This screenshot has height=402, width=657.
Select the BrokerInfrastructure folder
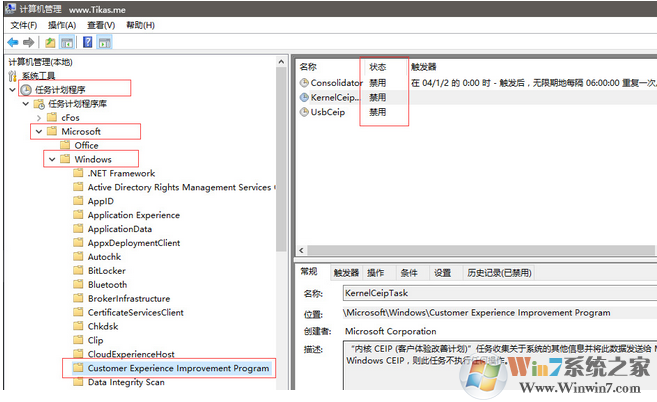(129, 298)
